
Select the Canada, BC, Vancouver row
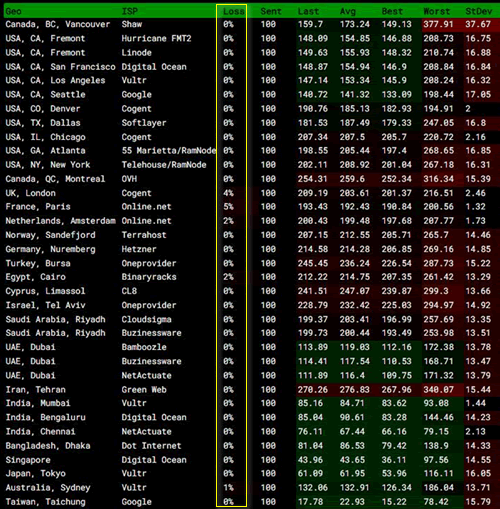pos(250,24)
